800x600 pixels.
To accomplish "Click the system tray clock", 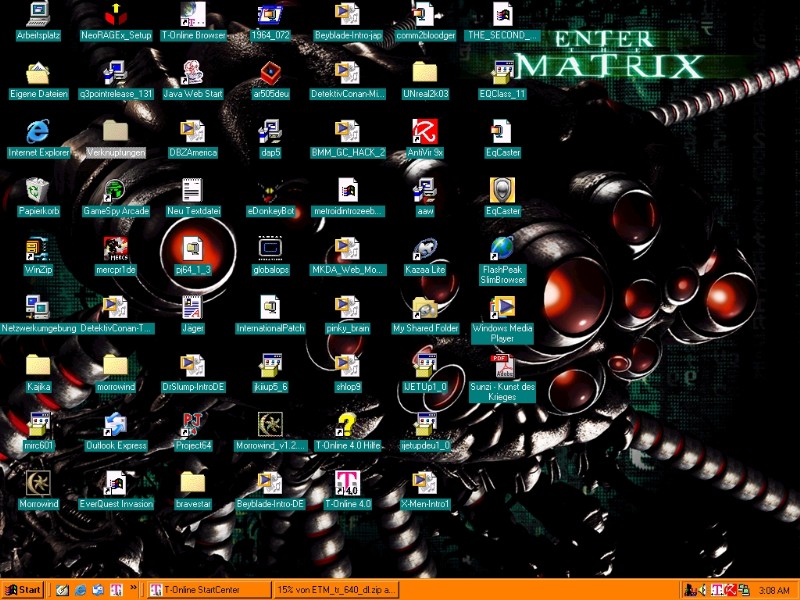I will [x=774, y=590].
